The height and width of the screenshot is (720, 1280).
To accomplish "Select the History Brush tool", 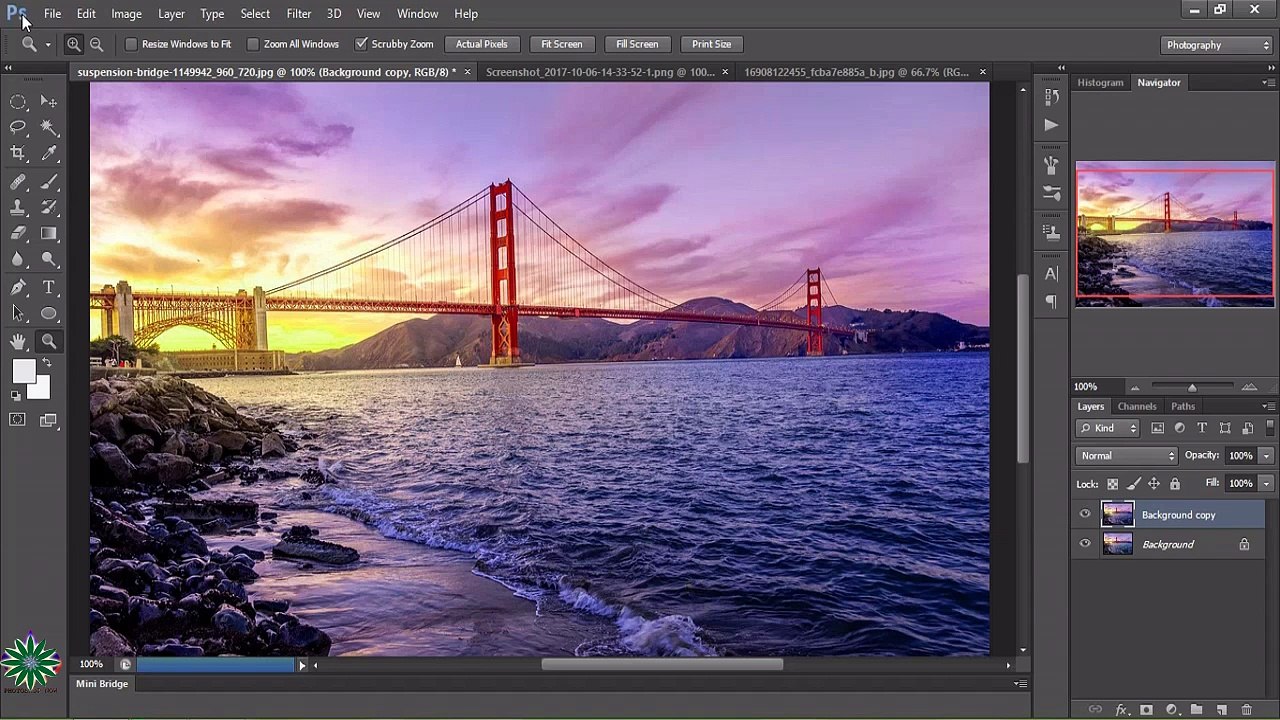I will [49, 208].
